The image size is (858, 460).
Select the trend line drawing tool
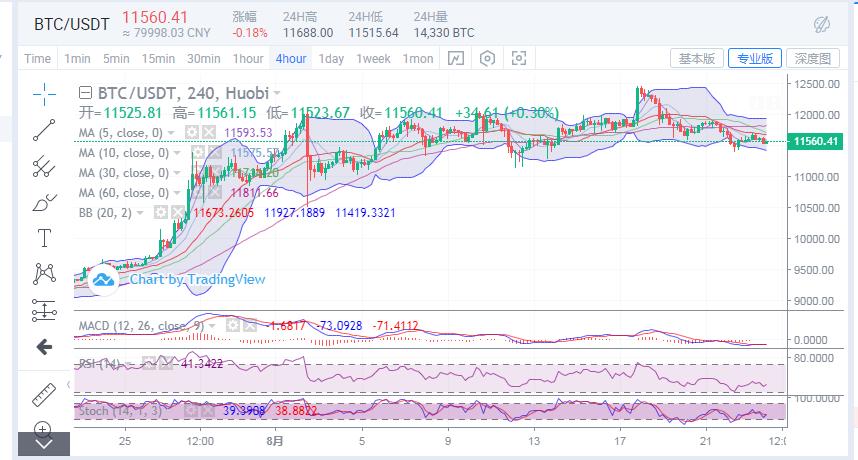coord(44,130)
